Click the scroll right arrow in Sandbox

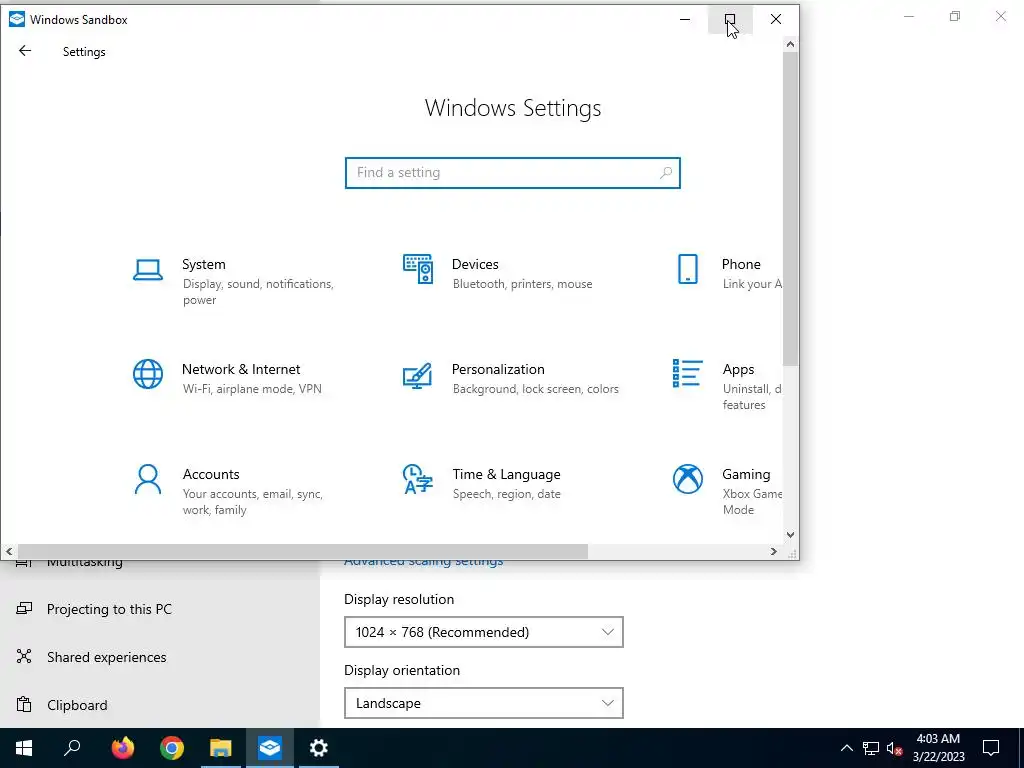[x=774, y=552]
